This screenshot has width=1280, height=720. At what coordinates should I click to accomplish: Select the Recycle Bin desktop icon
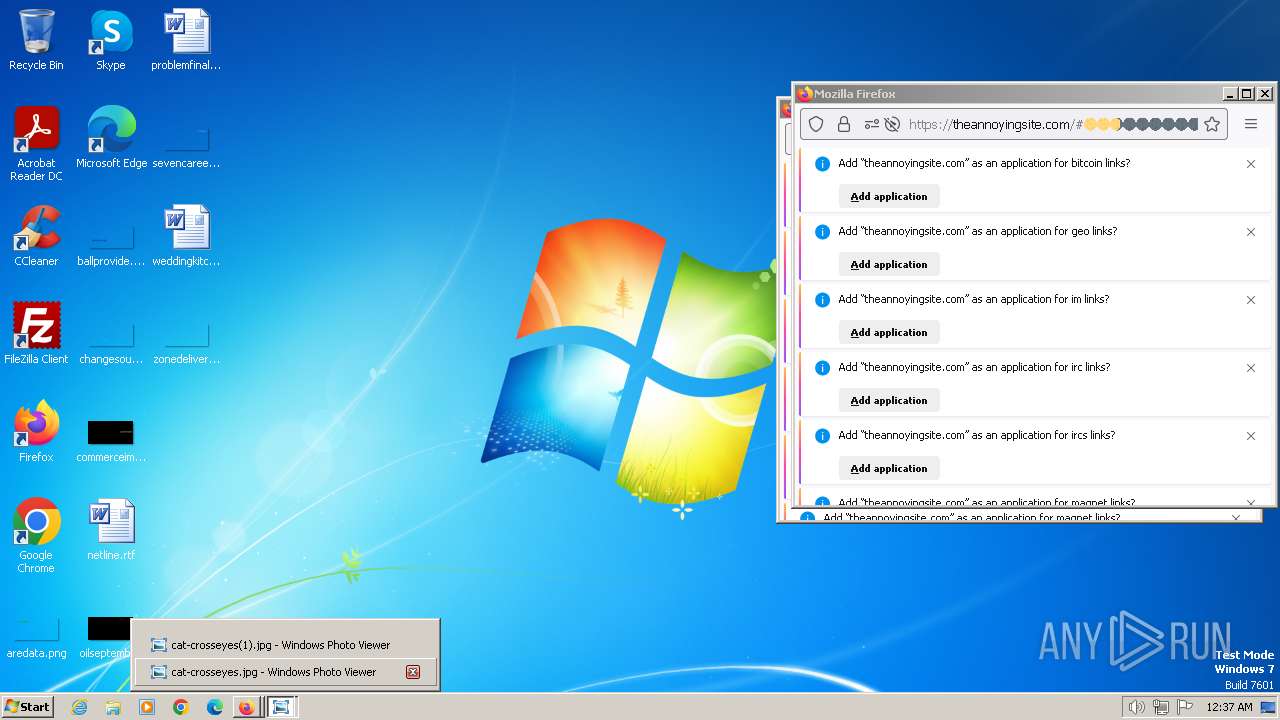(36, 40)
